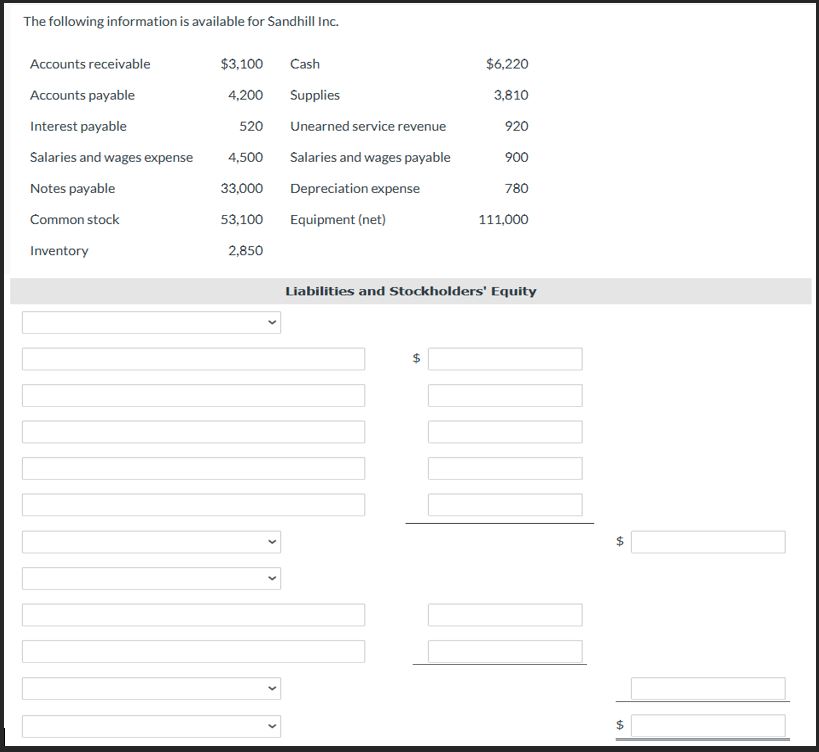Click the '920' amount
The height and width of the screenshot is (752, 819).
(x=517, y=126)
